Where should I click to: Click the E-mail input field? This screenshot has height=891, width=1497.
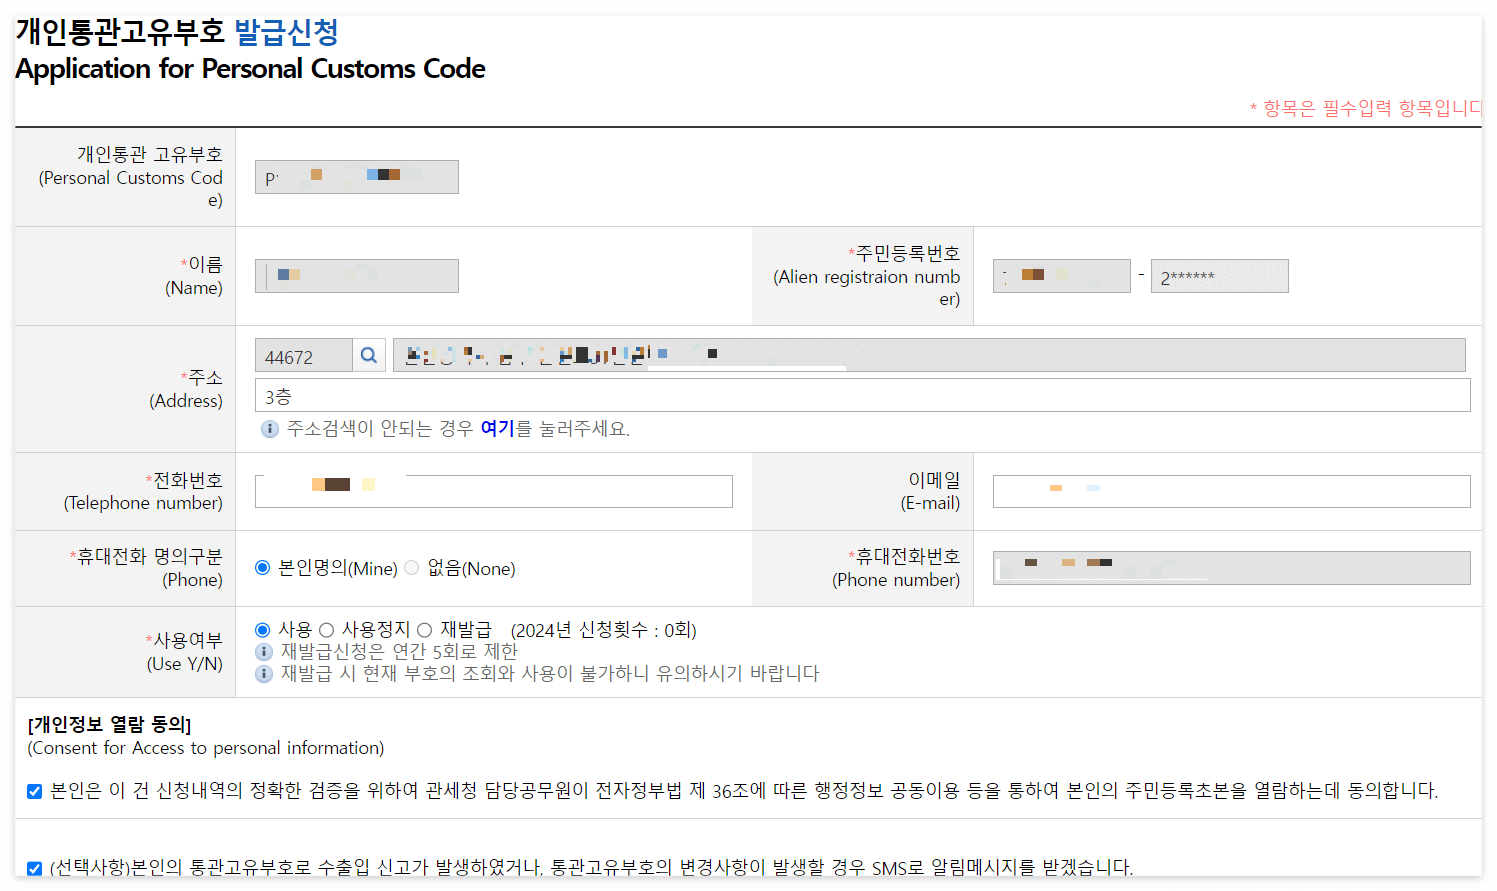[x=1232, y=491]
